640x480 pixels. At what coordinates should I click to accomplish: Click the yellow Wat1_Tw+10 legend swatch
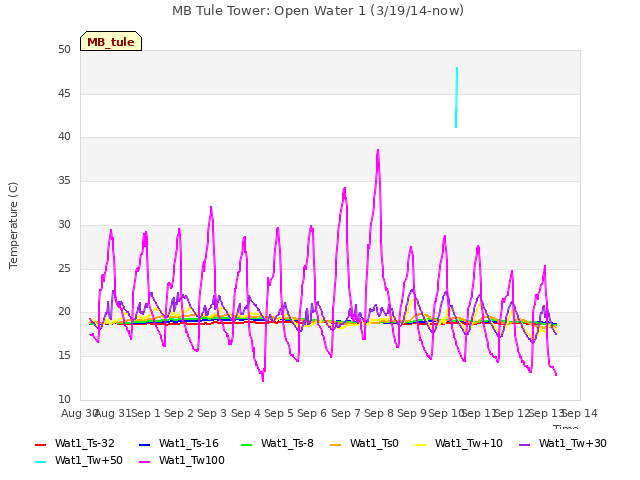click(x=420, y=444)
